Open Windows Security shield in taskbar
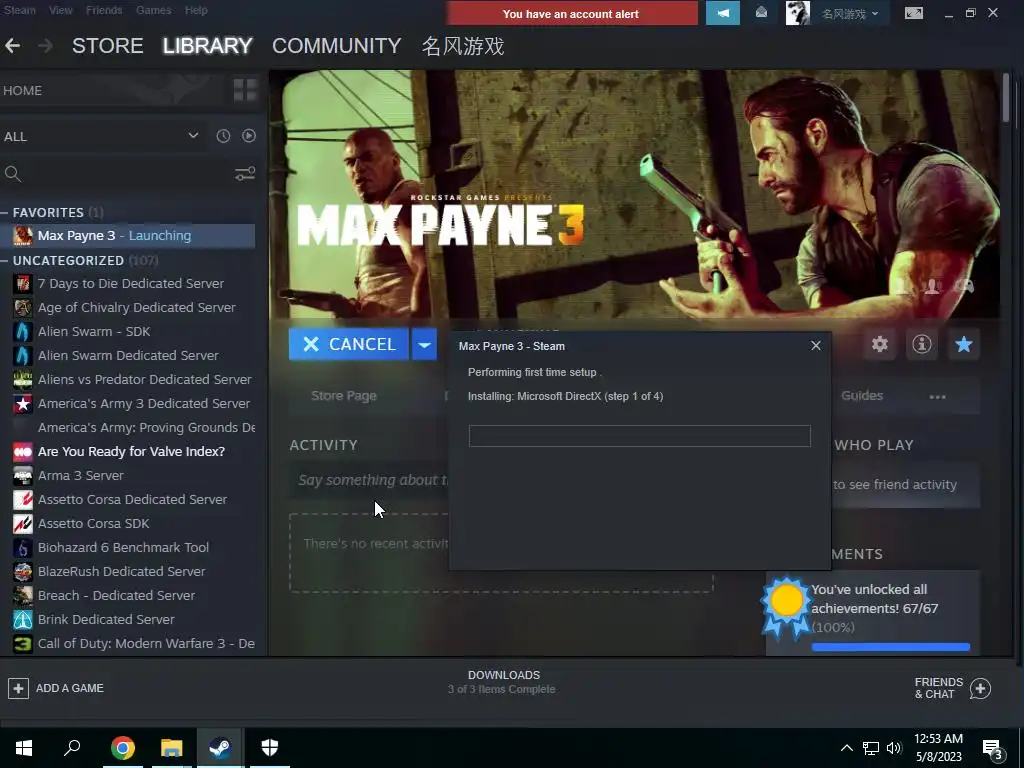This screenshot has height=768, width=1024. 270,748
